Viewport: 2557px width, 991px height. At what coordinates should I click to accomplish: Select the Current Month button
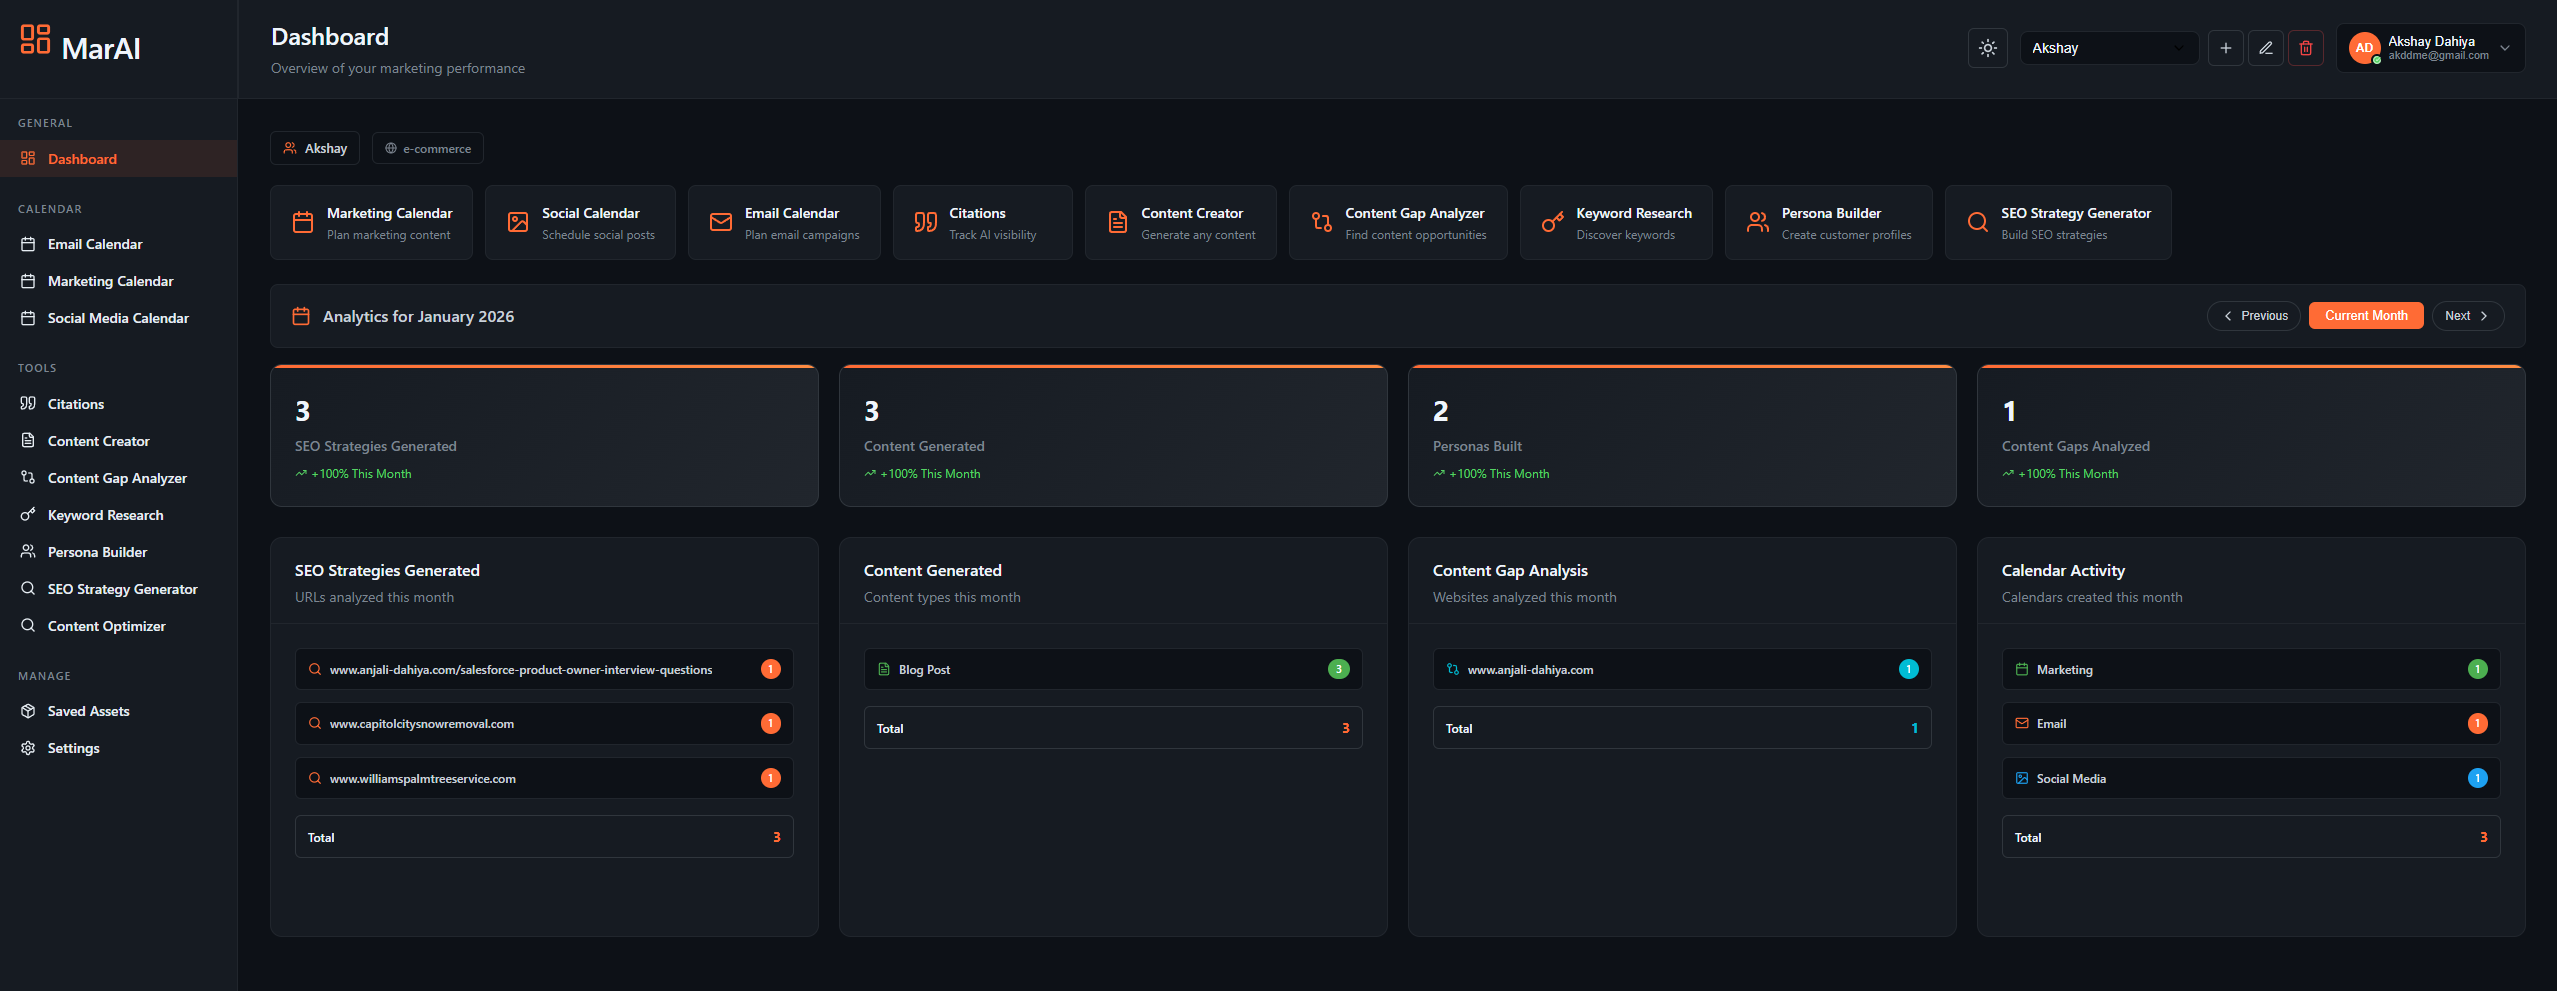[2365, 316]
